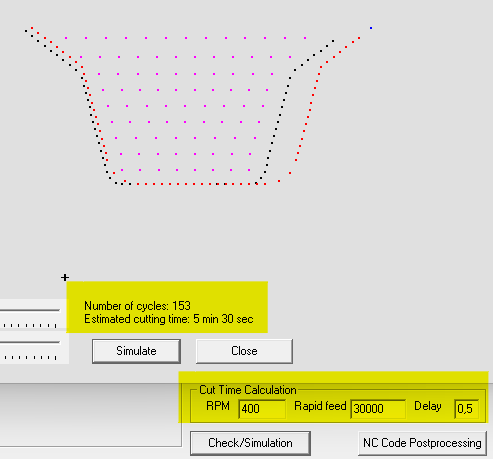Close the simulation dialog with the Close button
The image size is (493, 459).
[x=244, y=351]
